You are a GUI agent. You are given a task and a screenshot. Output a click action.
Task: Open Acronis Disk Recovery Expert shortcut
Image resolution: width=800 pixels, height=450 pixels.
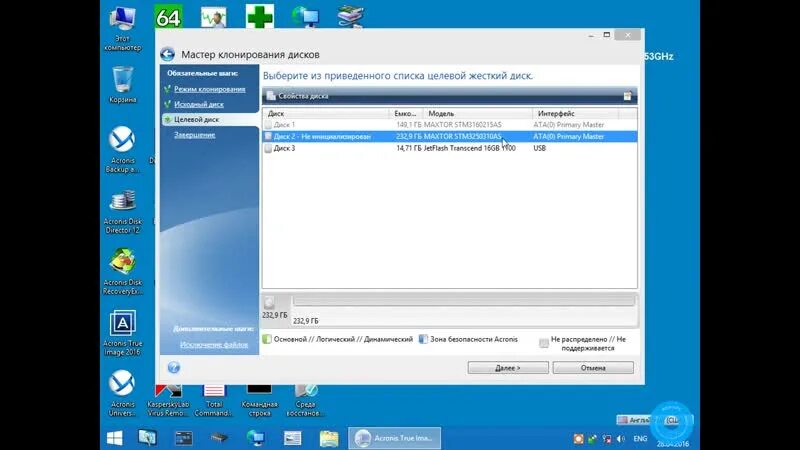coord(122,272)
